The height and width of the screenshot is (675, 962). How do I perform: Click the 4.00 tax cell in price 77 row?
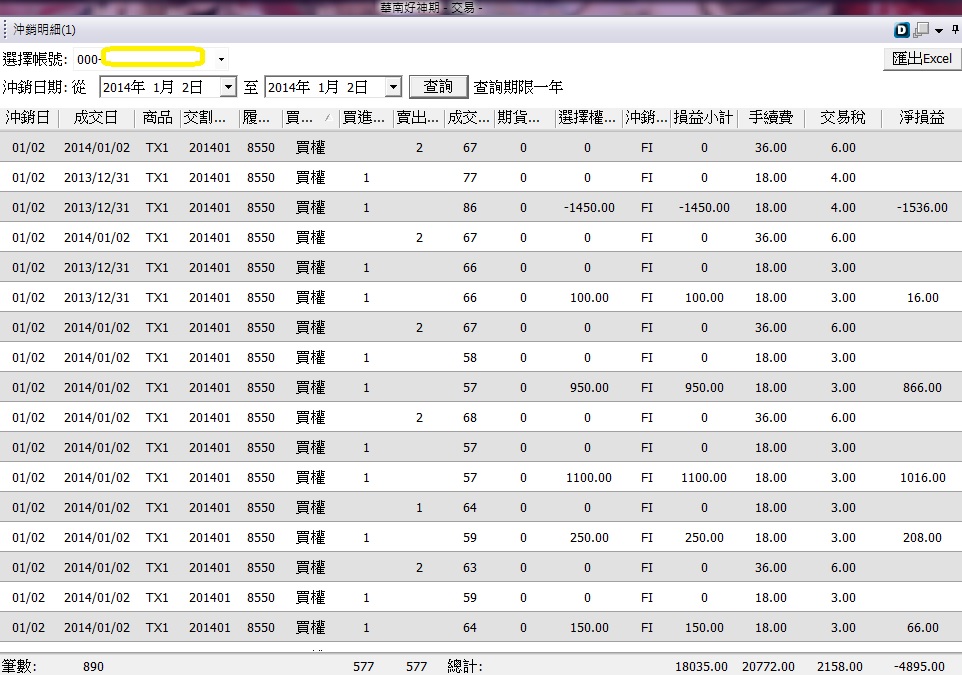tap(843, 178)
